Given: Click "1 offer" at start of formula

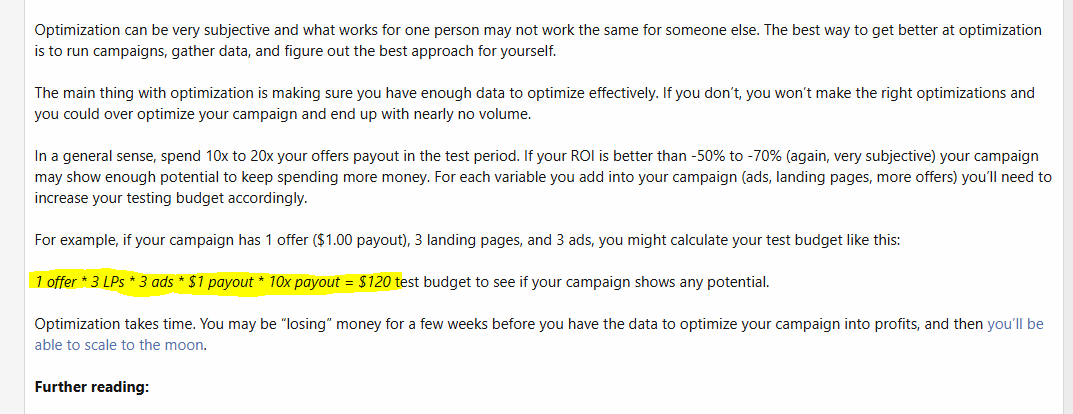Looking at the screenshot, I should pos(57,282).
